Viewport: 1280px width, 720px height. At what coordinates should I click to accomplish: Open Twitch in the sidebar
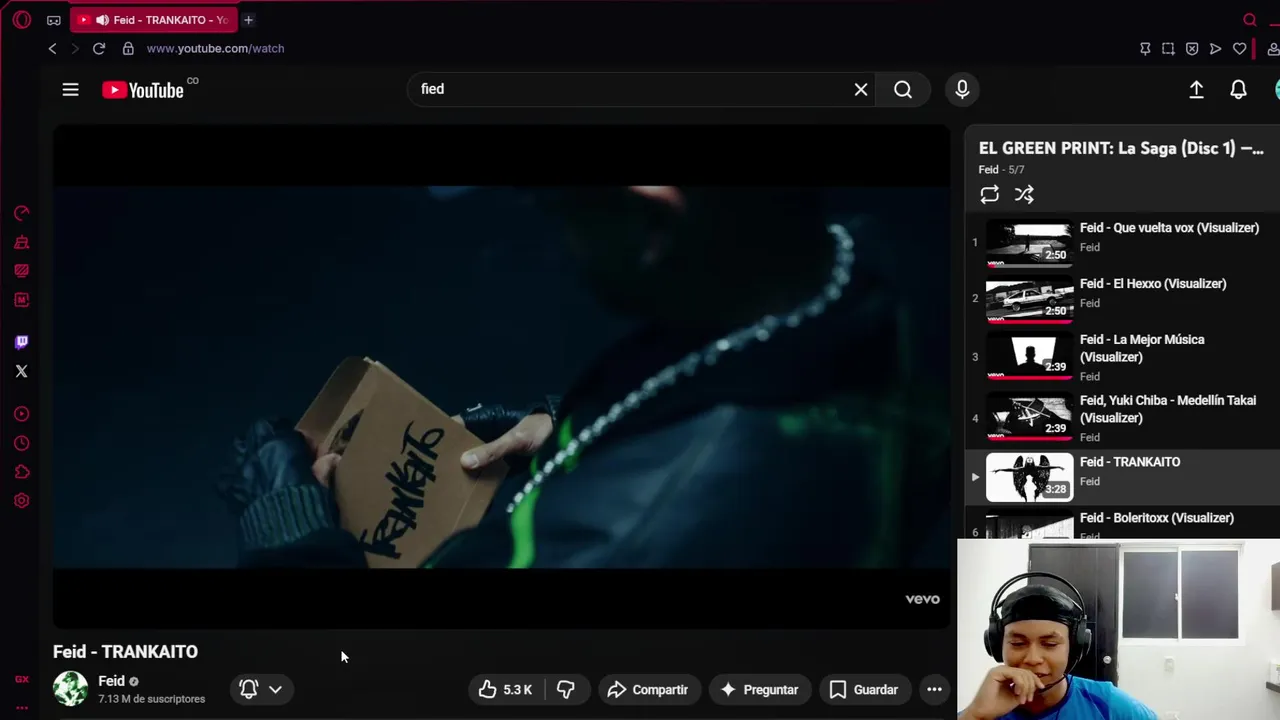[x=21, y=342]
